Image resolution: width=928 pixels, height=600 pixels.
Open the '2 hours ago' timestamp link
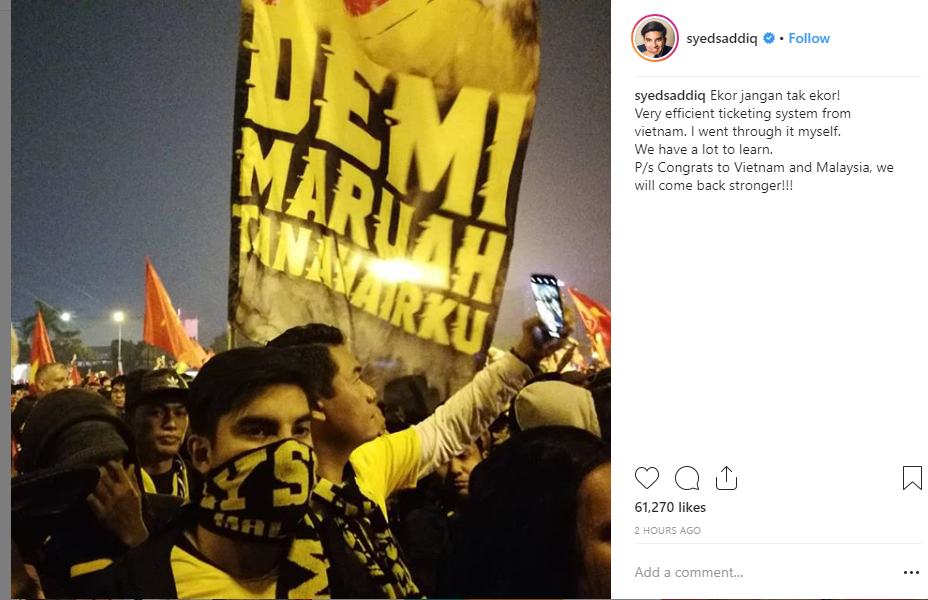coord(668,530)
